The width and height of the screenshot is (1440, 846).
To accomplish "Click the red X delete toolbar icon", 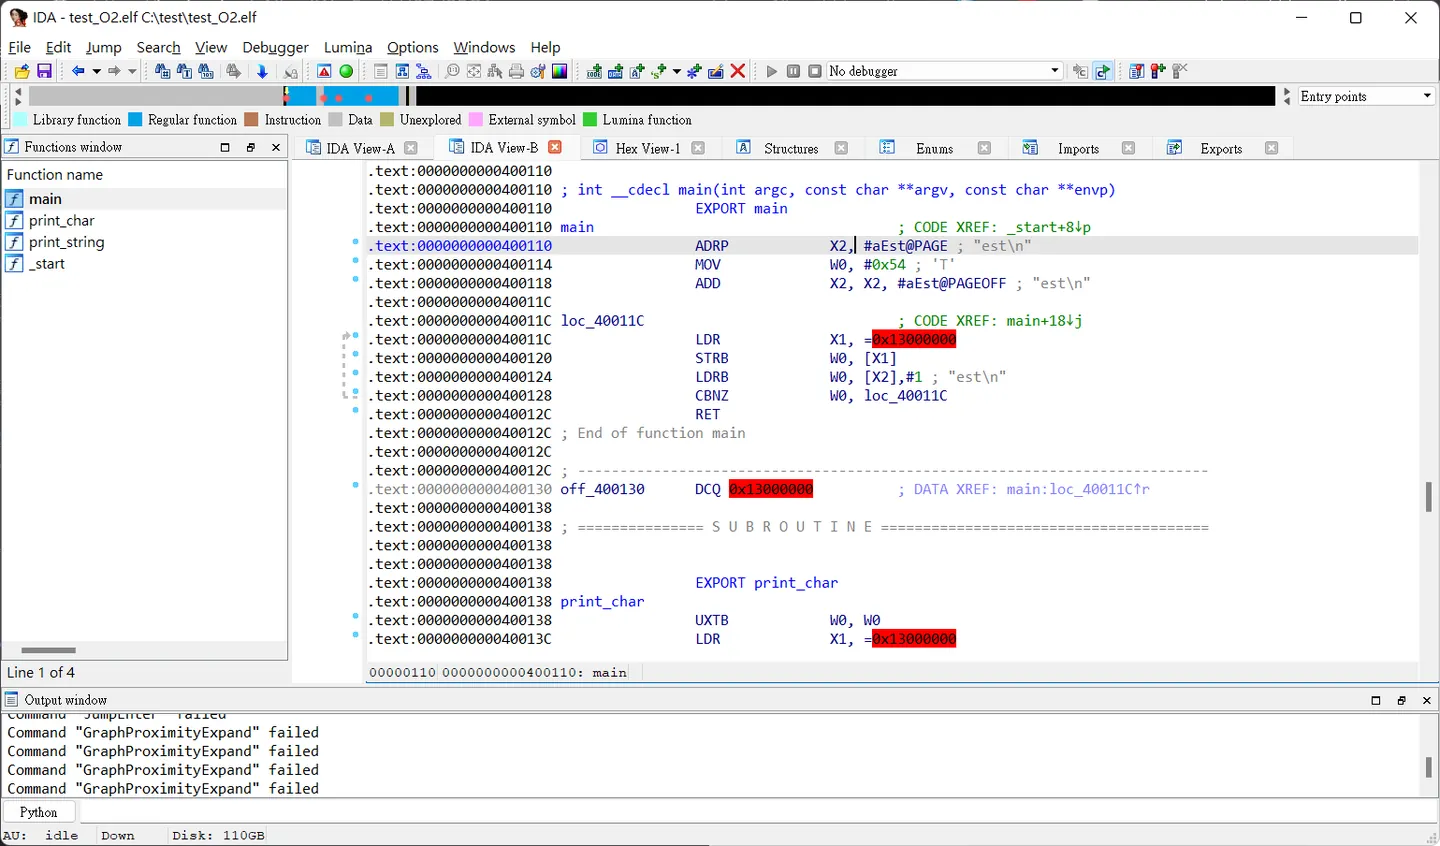I will point(738,71).
